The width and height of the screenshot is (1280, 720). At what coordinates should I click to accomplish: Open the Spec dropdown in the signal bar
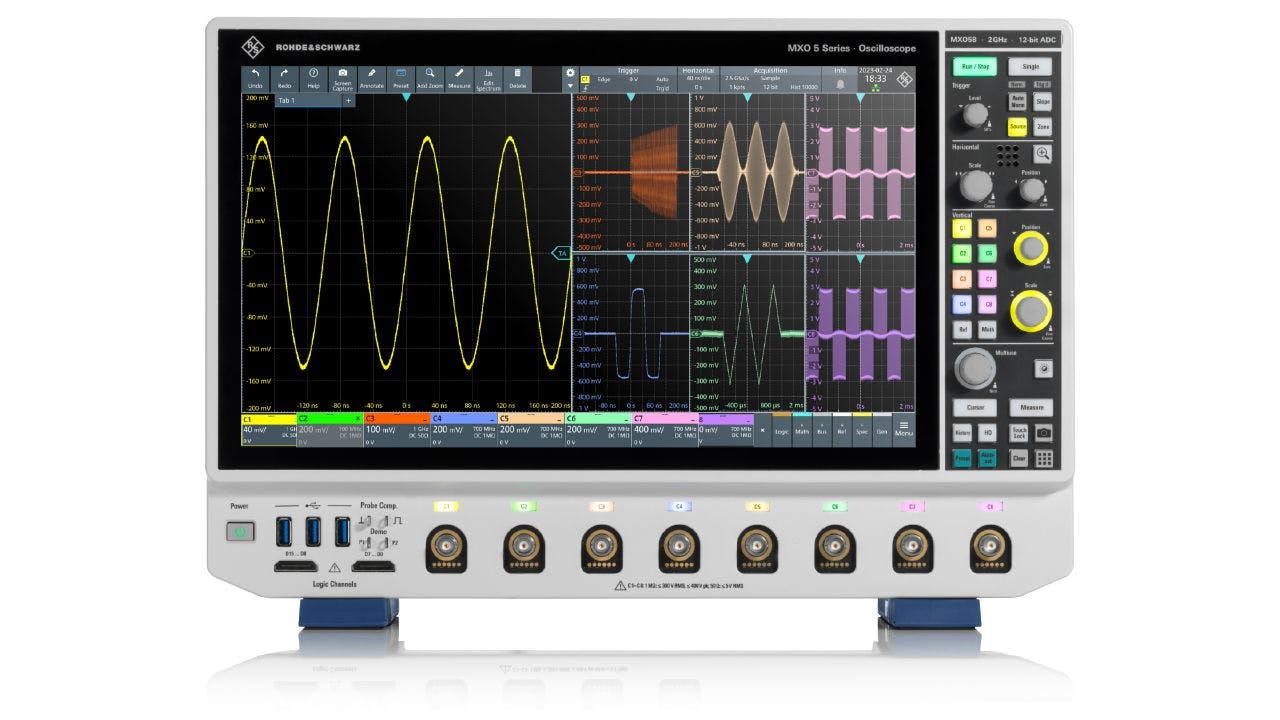862,431
